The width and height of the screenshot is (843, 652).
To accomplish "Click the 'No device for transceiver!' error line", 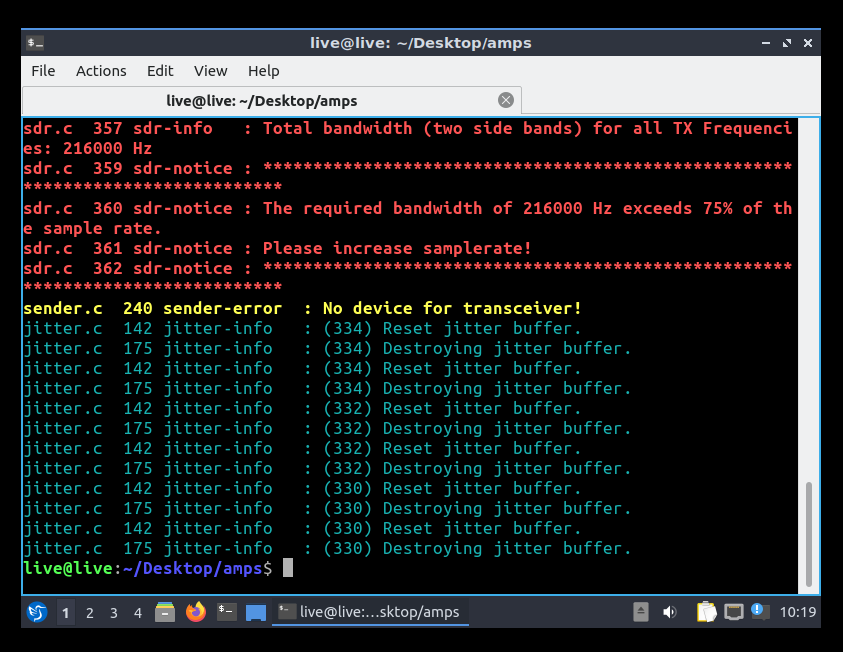I will coord(302,309).
